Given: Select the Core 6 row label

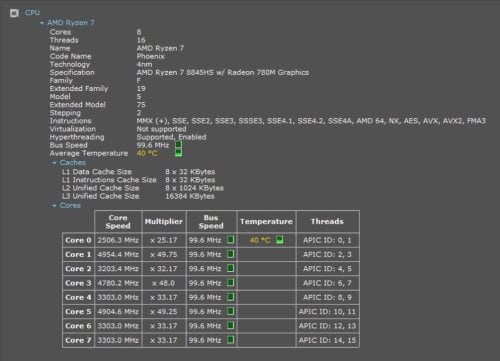Looking at the screenshot, I should tap(78, 326).
